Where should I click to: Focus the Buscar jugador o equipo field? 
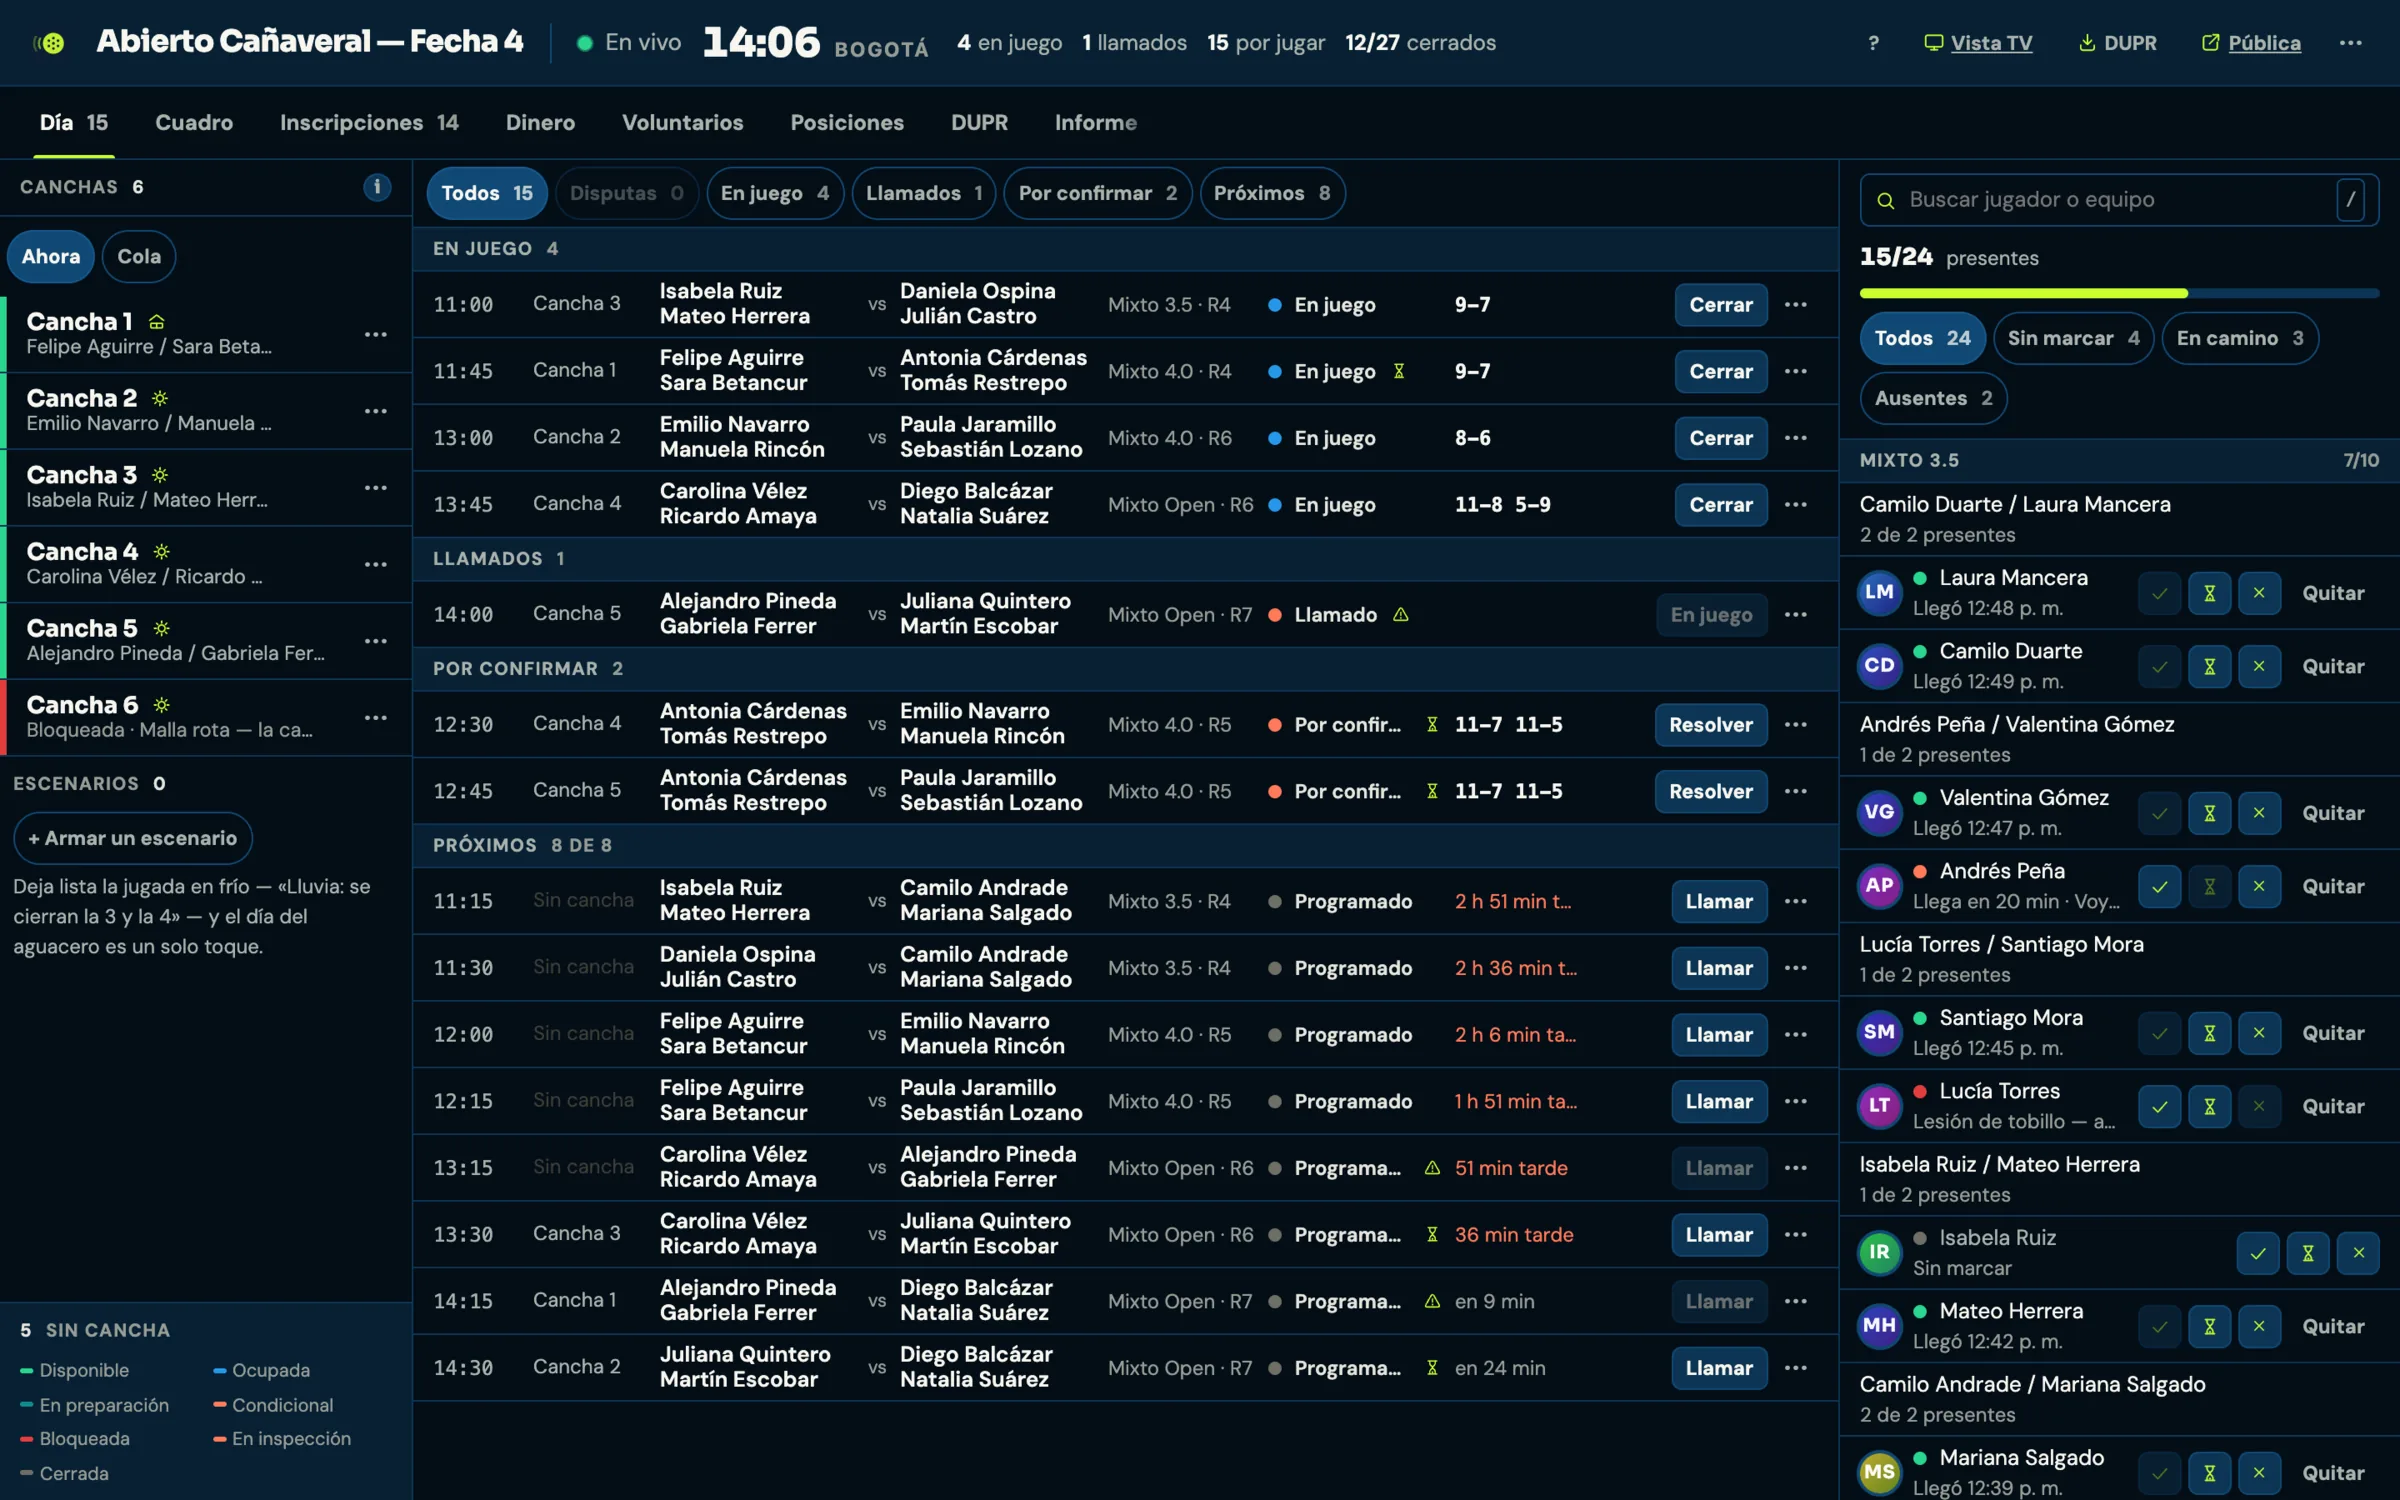[2118, 200]
